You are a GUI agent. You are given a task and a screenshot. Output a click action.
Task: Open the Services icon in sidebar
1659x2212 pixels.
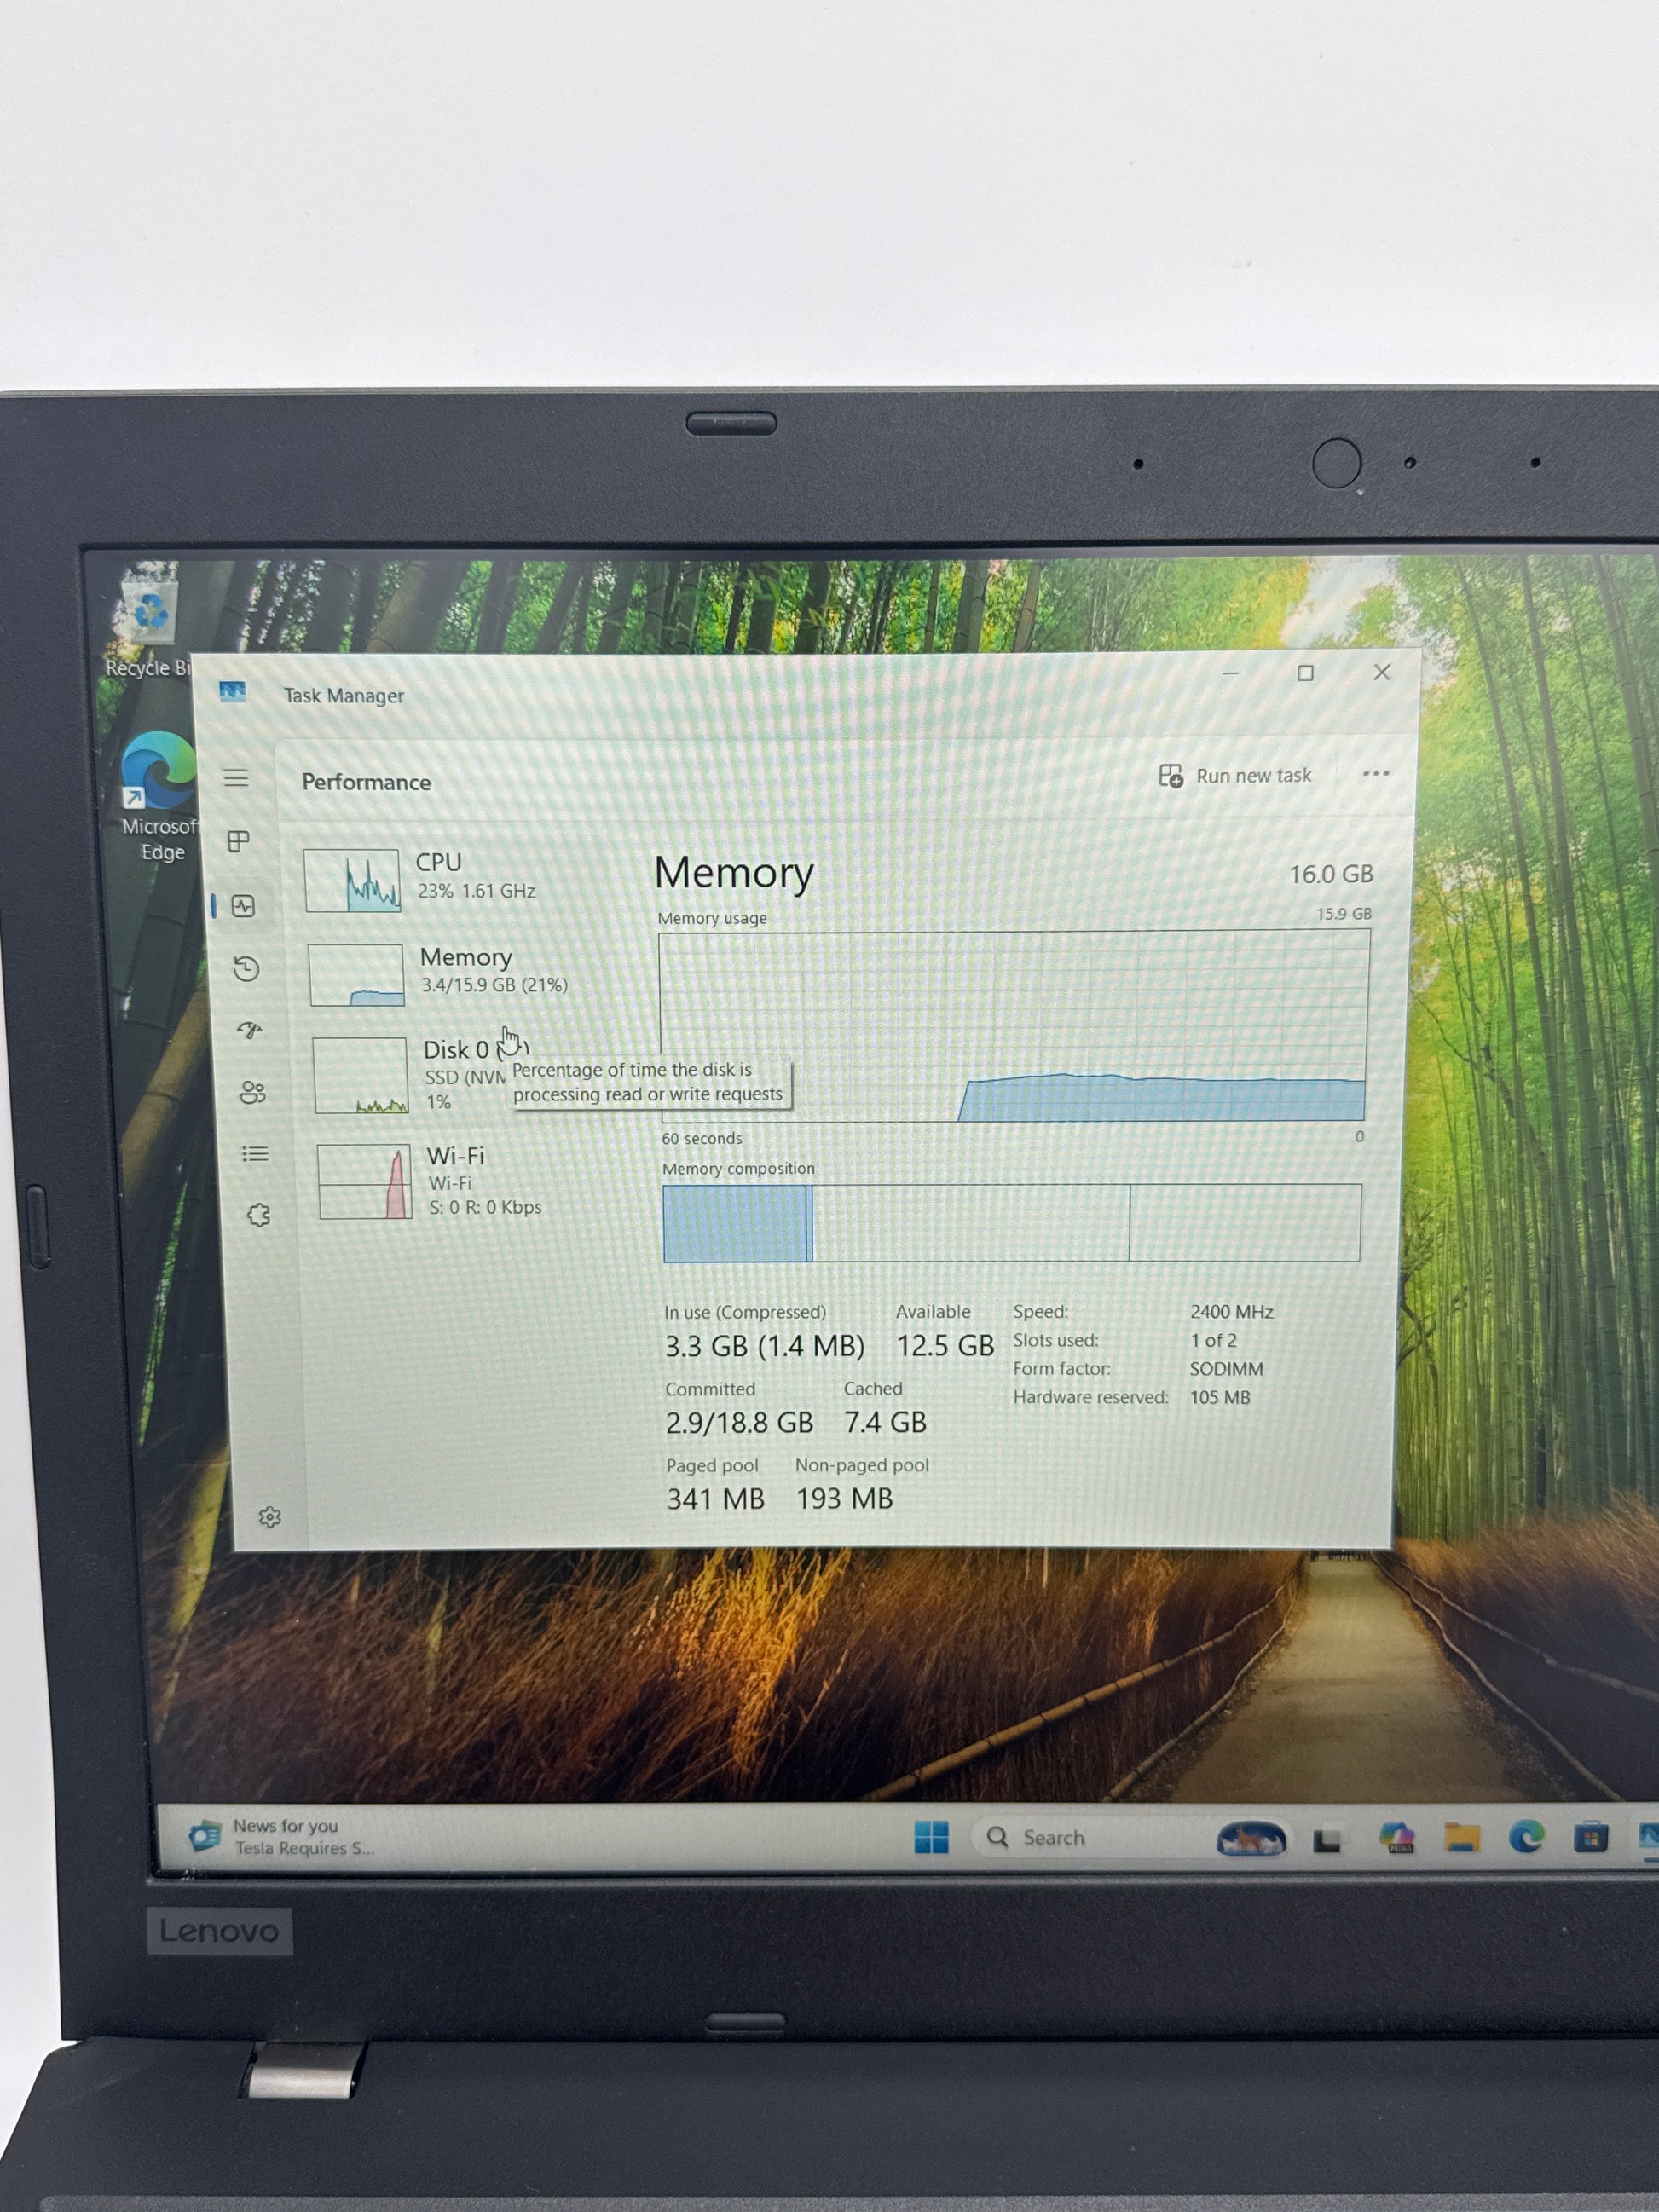pyautogui.click(x=258, y=1215)
